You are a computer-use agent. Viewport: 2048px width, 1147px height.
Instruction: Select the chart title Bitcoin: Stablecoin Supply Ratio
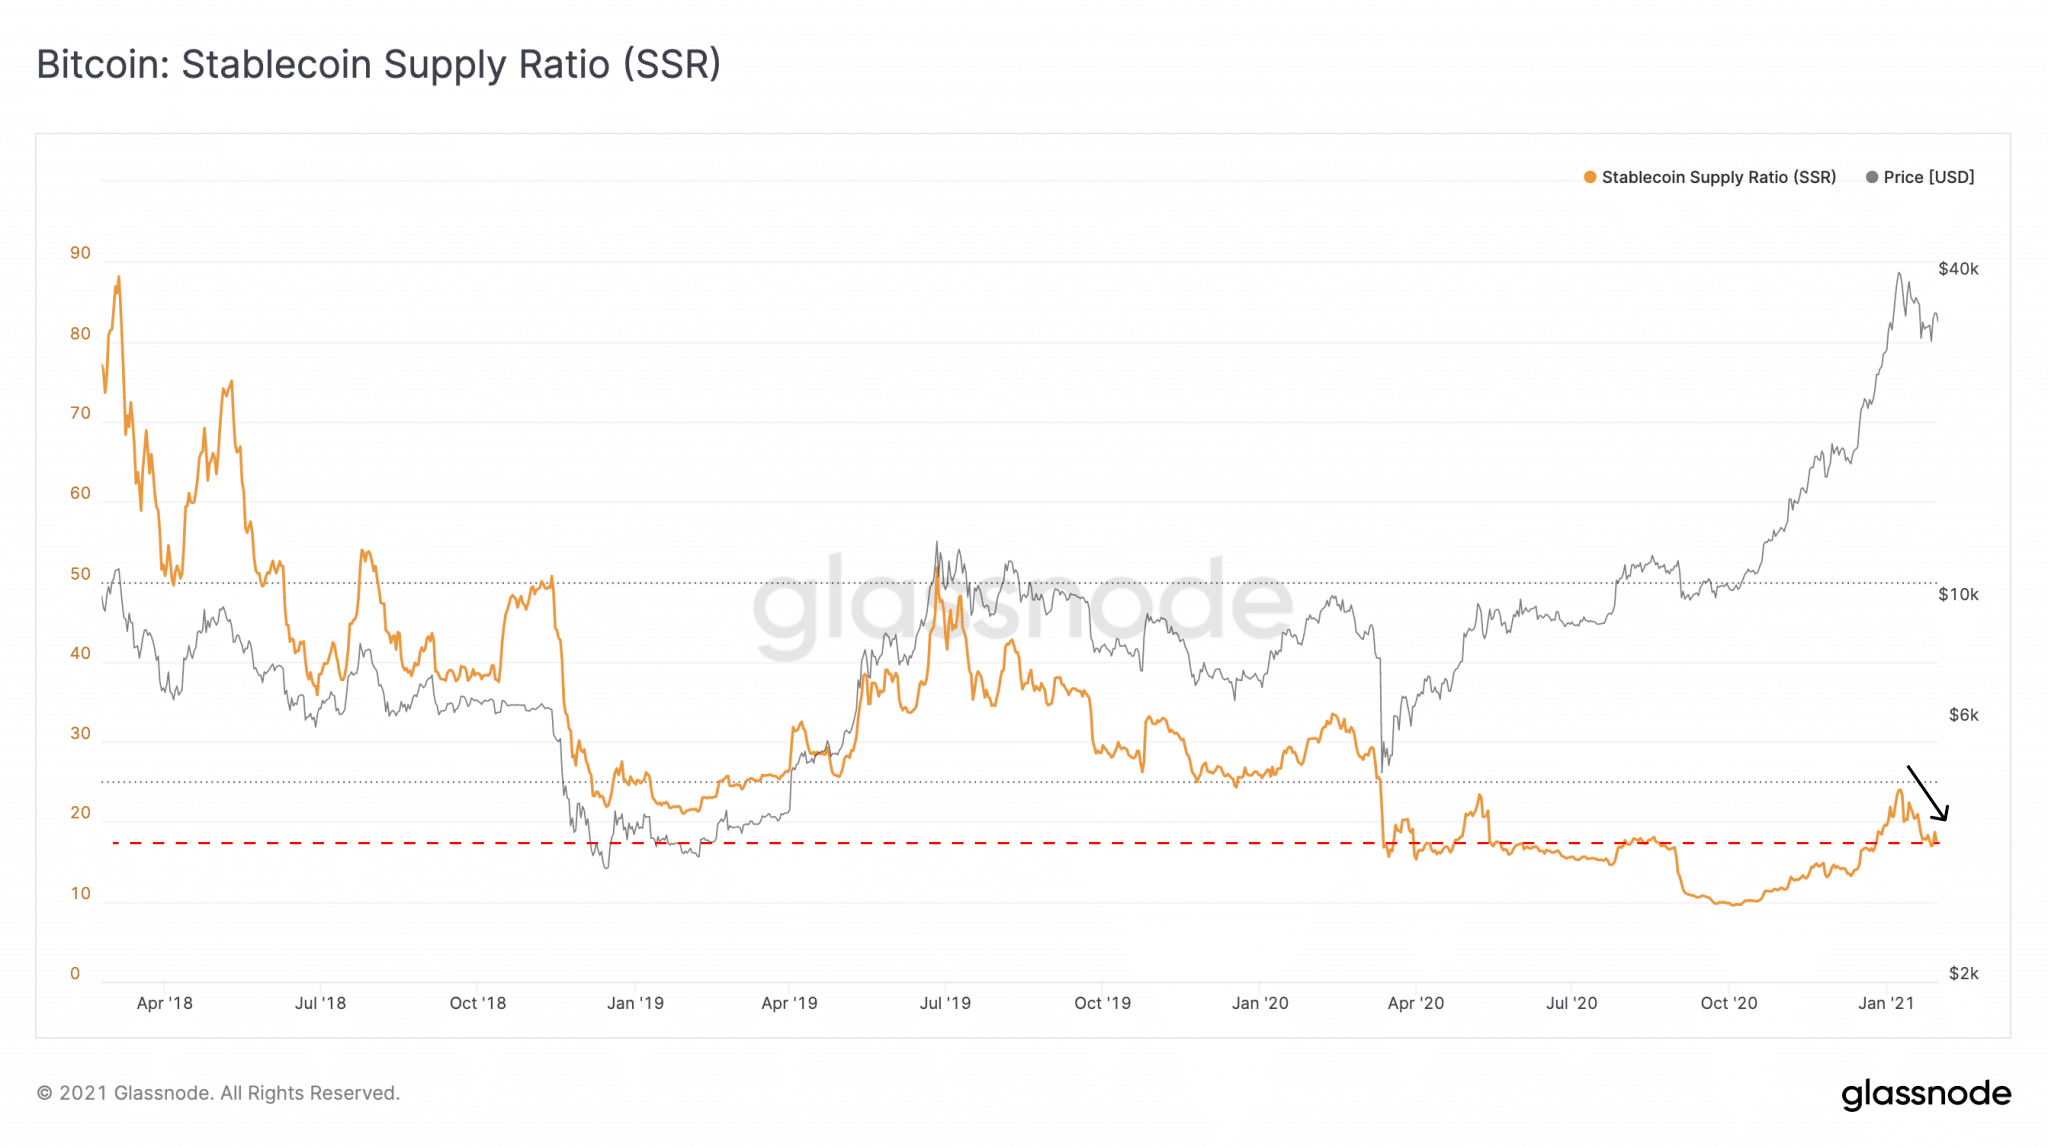(378, 65)
